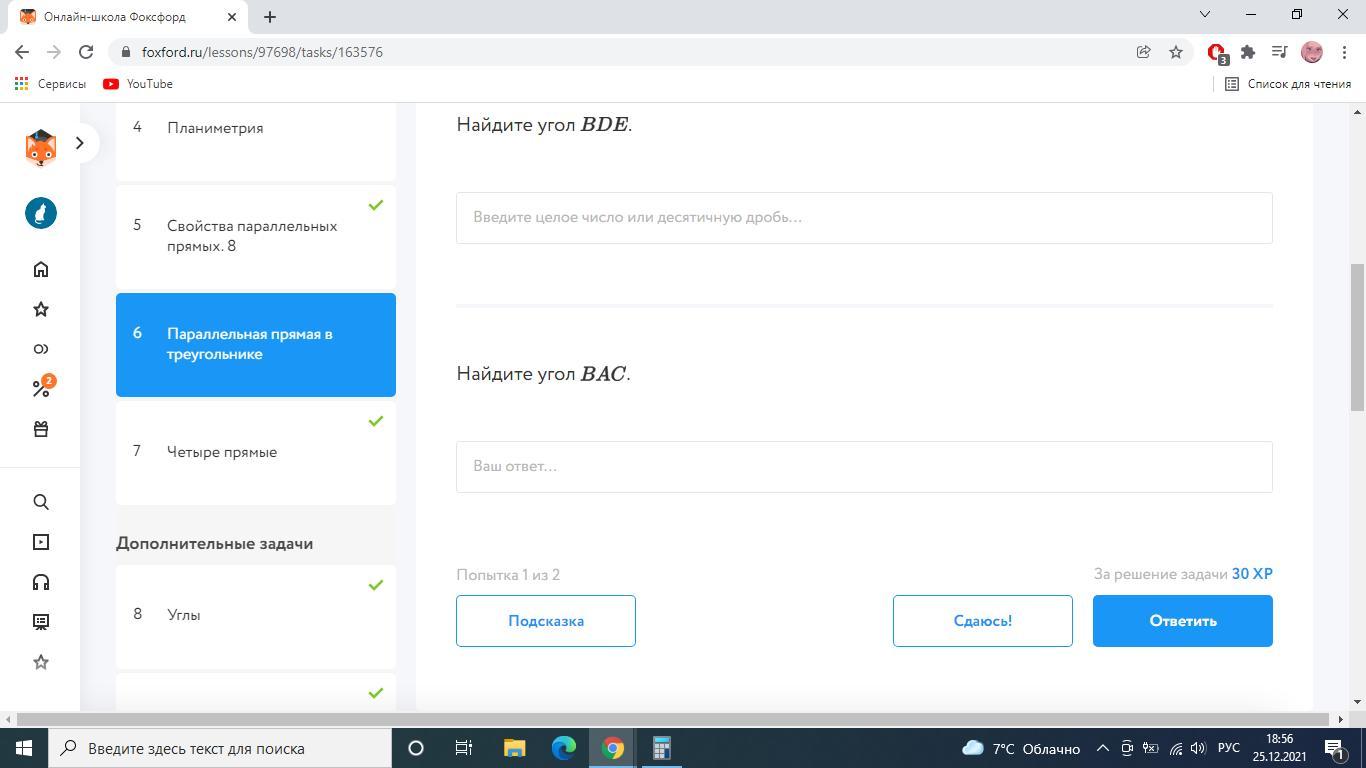Open the play-box video icon in the sidebar
This screenshot has width=1366, height=768.
(41, 542)
